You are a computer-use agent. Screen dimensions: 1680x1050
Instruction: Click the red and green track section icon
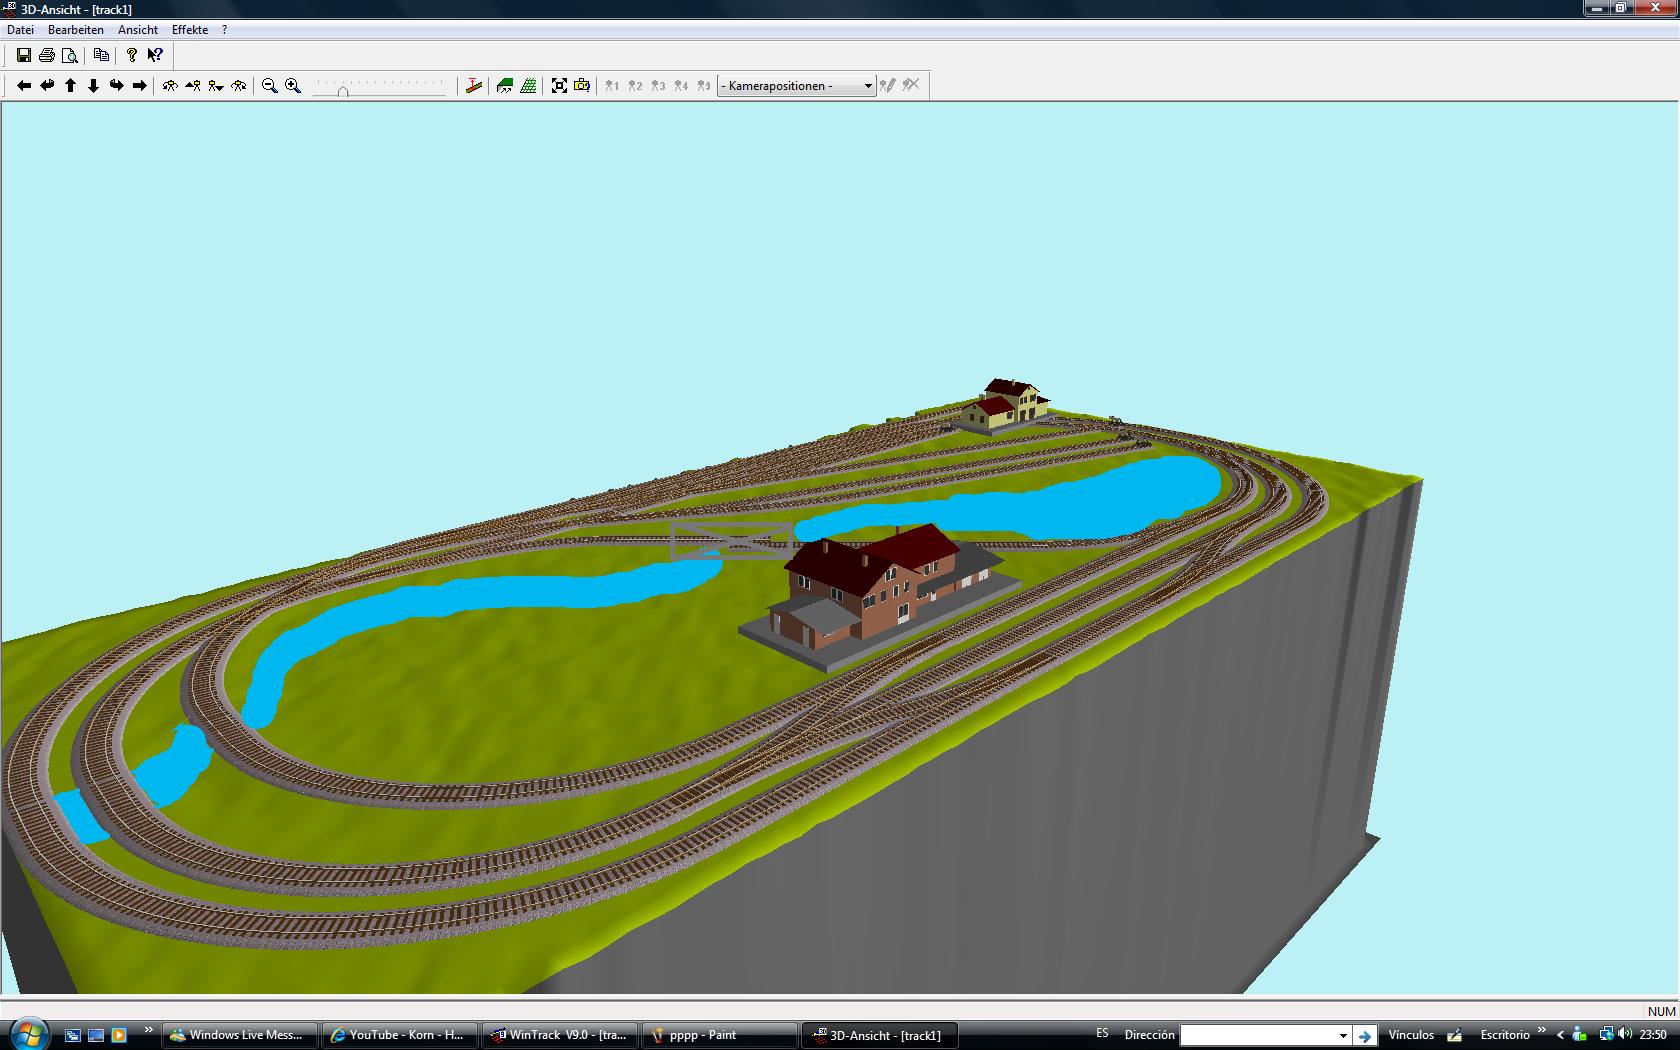coord(474,86)
